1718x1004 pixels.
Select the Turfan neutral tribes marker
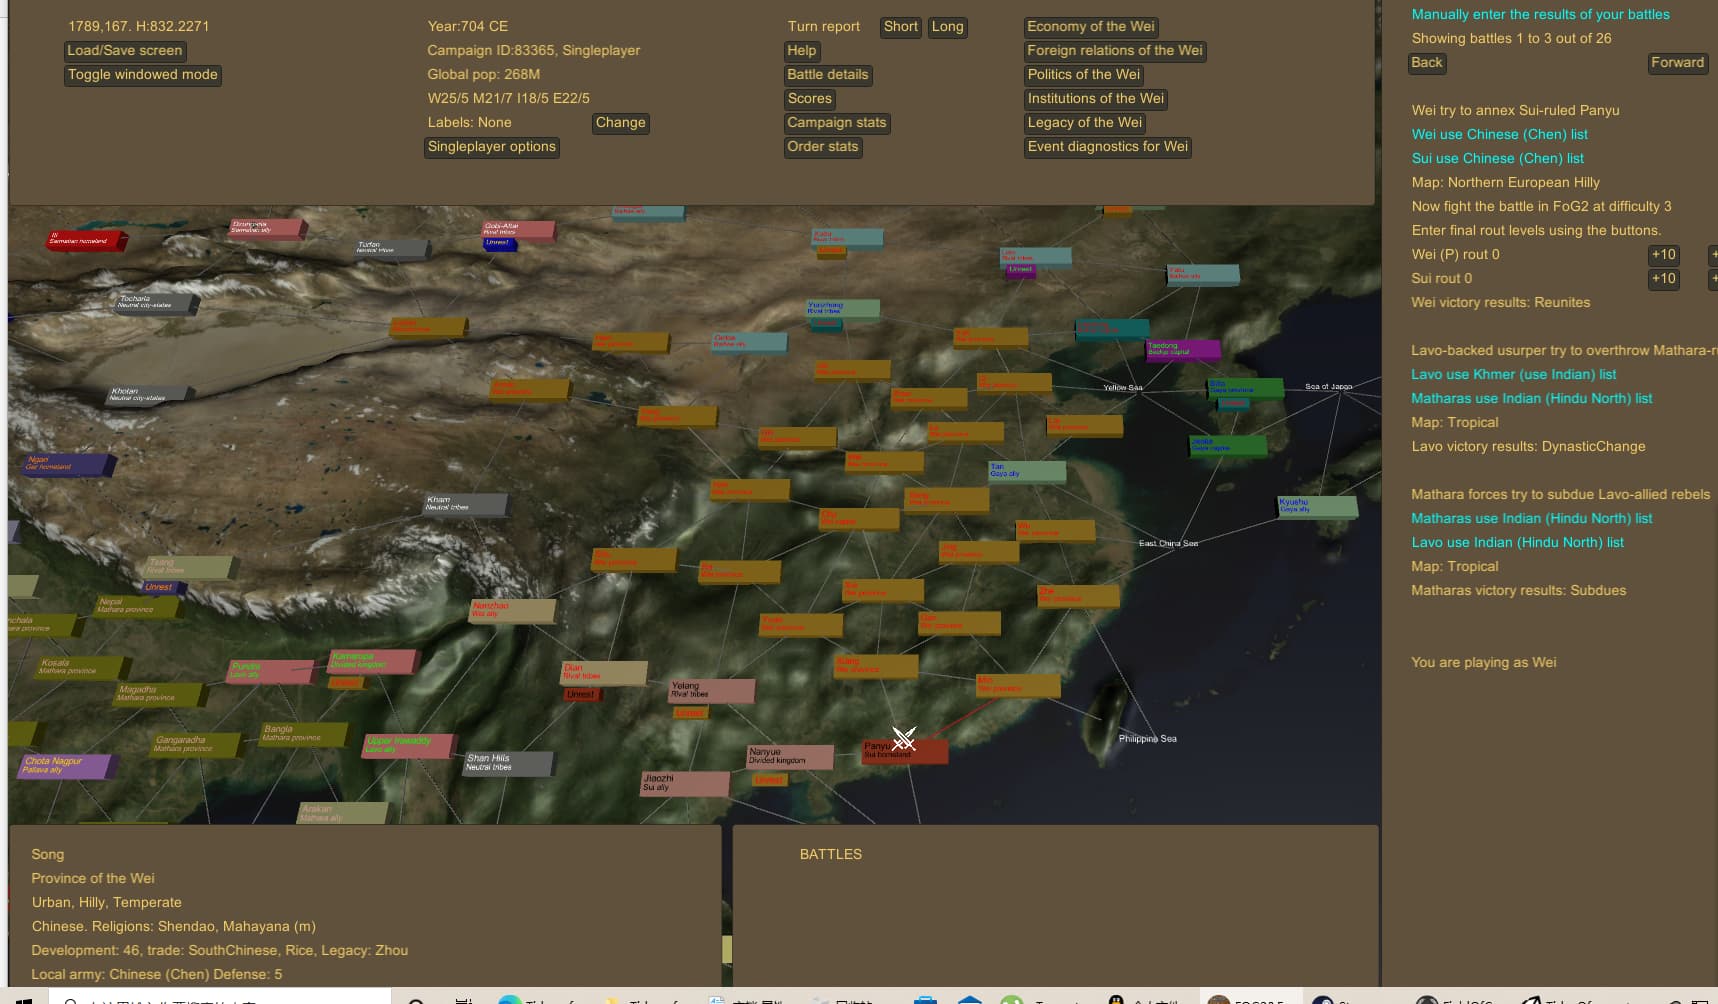[x=392, y=248]
